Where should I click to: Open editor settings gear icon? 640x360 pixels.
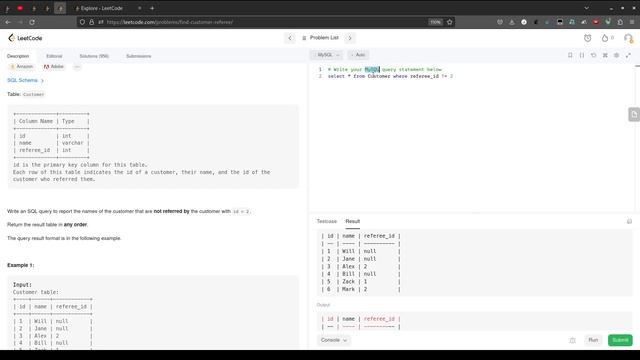(x=617, y=55)
